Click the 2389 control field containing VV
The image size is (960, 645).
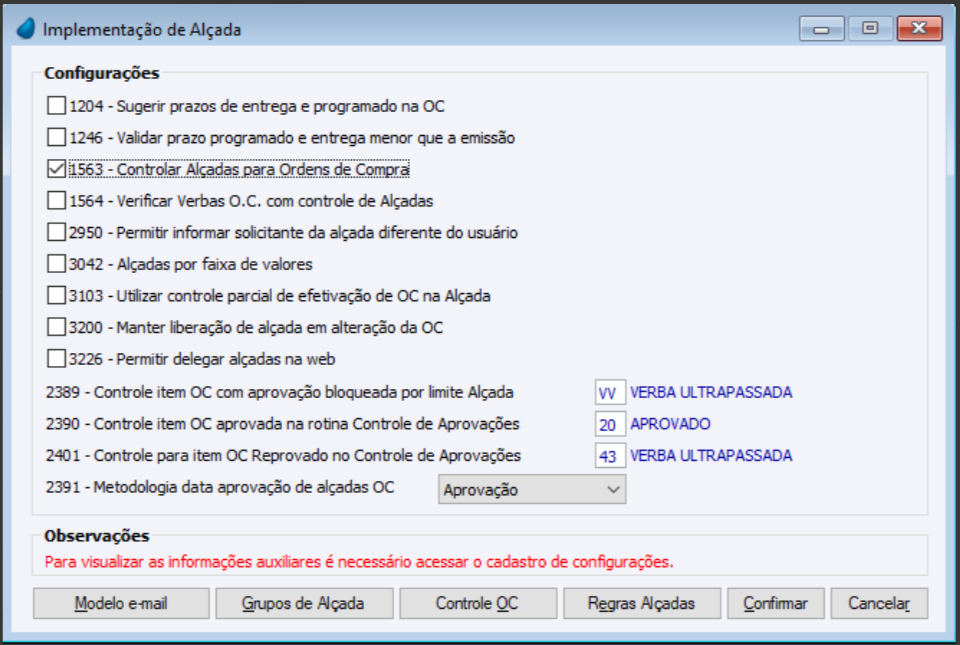pos(609,393)
